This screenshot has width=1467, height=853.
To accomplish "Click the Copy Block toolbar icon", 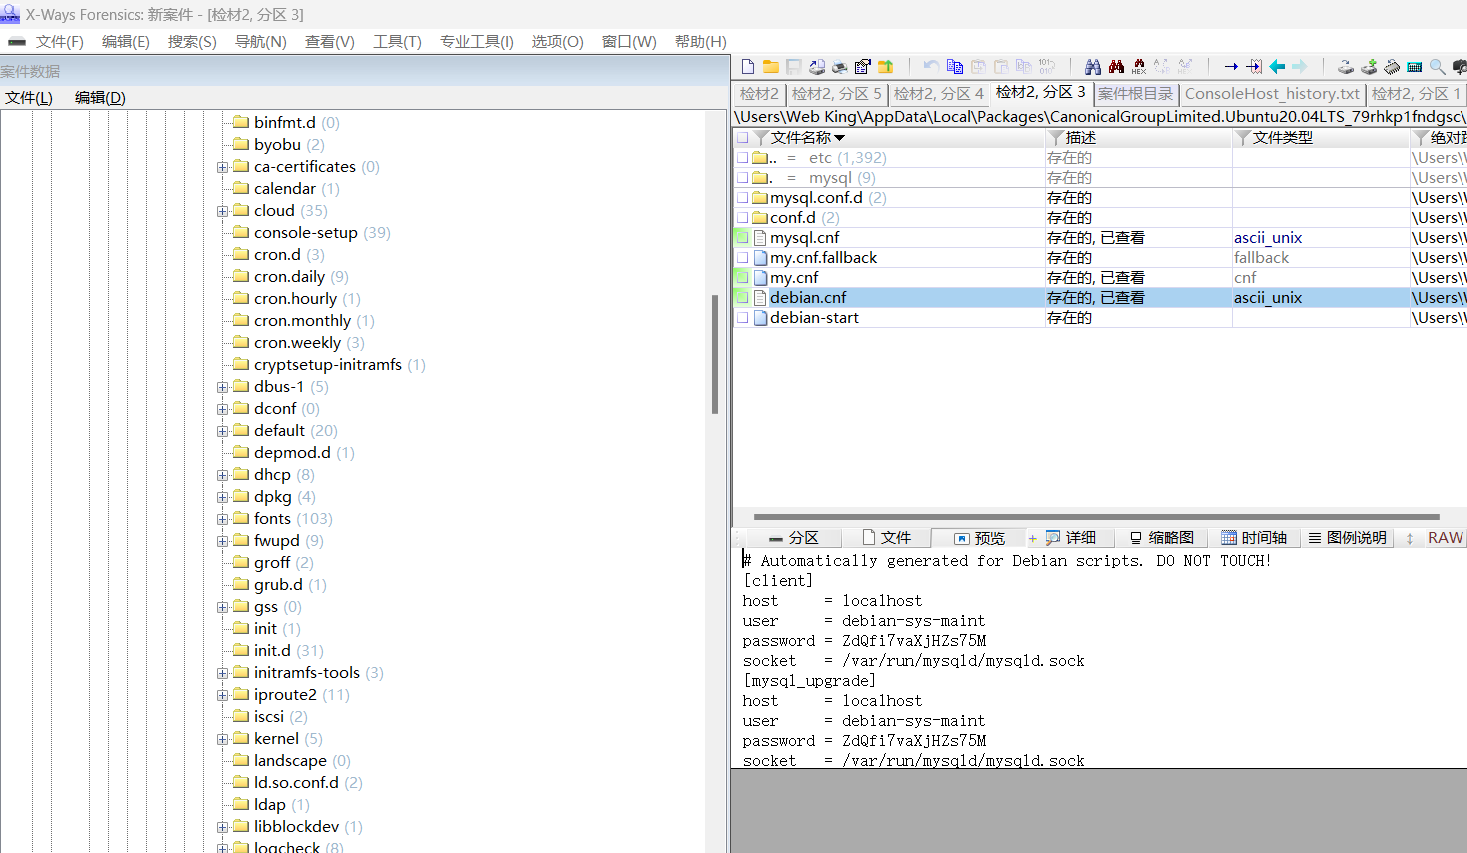I will (955, 67).
